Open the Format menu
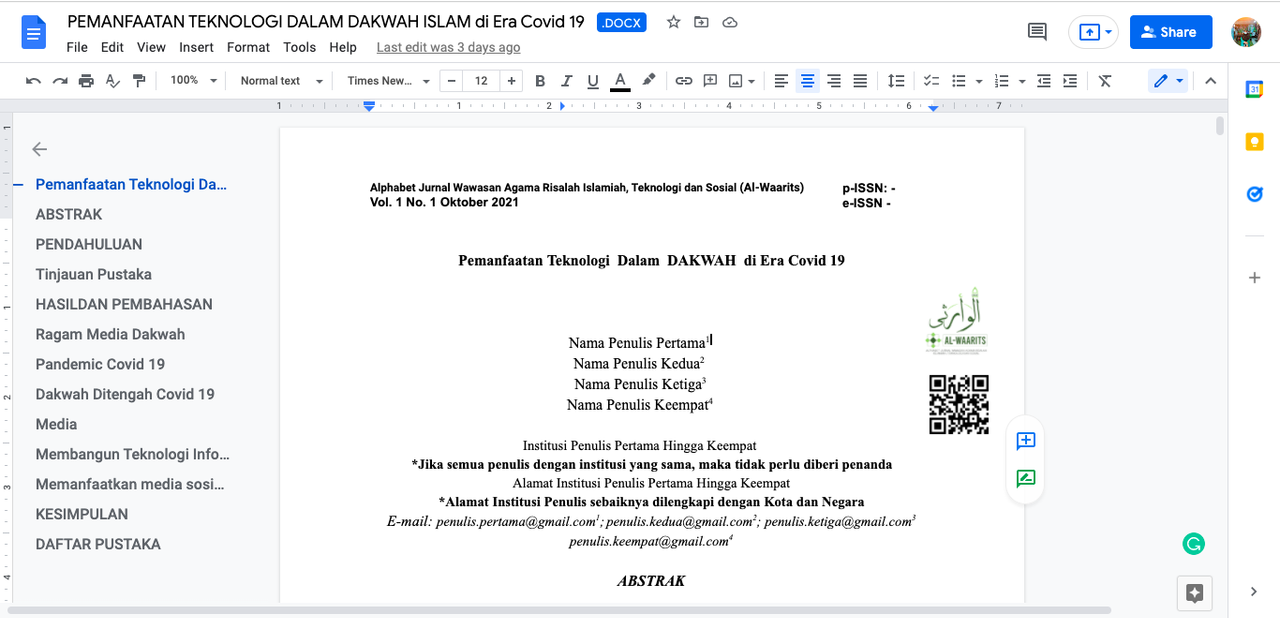Image resolution: width=1280 pixels, height=618 pixels. coord(248,47)
